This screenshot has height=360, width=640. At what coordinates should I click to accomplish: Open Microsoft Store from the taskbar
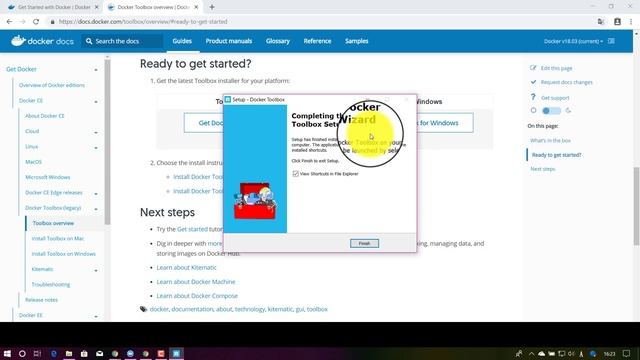pyautogui.click(x=84, y=353)
